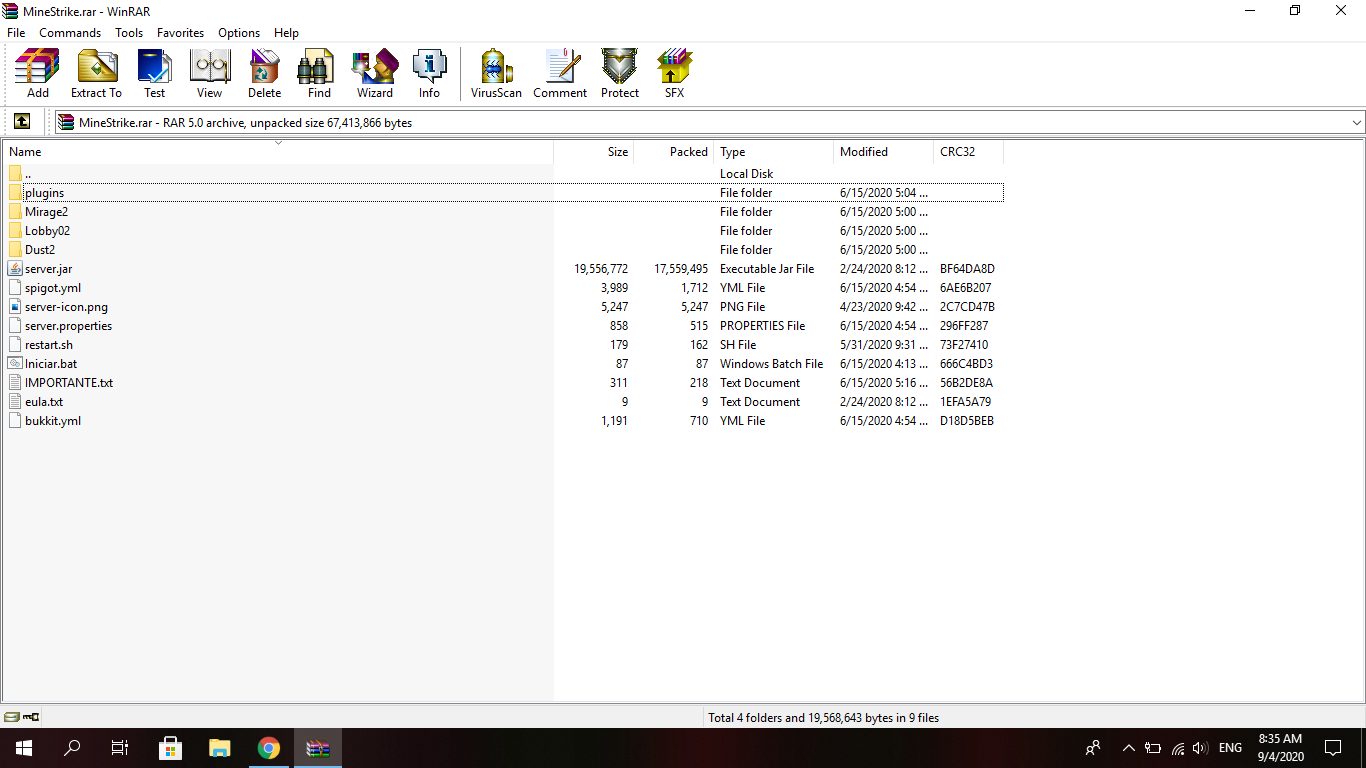This screenshot has width=1366, height=768.
Task: Launch the Wizard tool
Action: click(375, 74)
